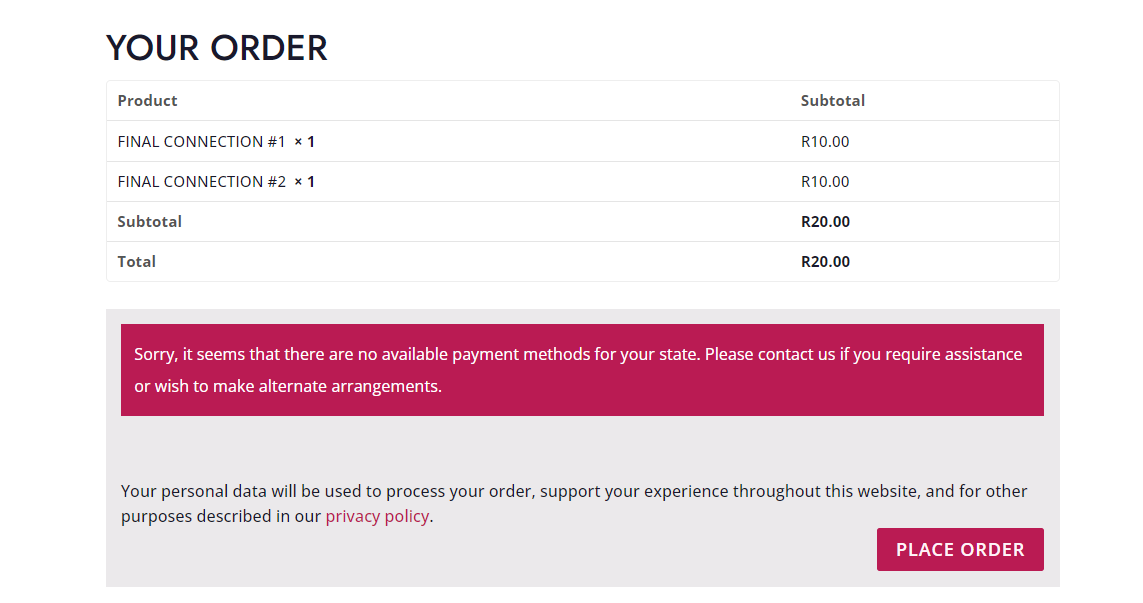Select the R10.00 price for FINAL CONNECTION #2
Screen dimensions: 1143x603
click(x=824, y=181)
